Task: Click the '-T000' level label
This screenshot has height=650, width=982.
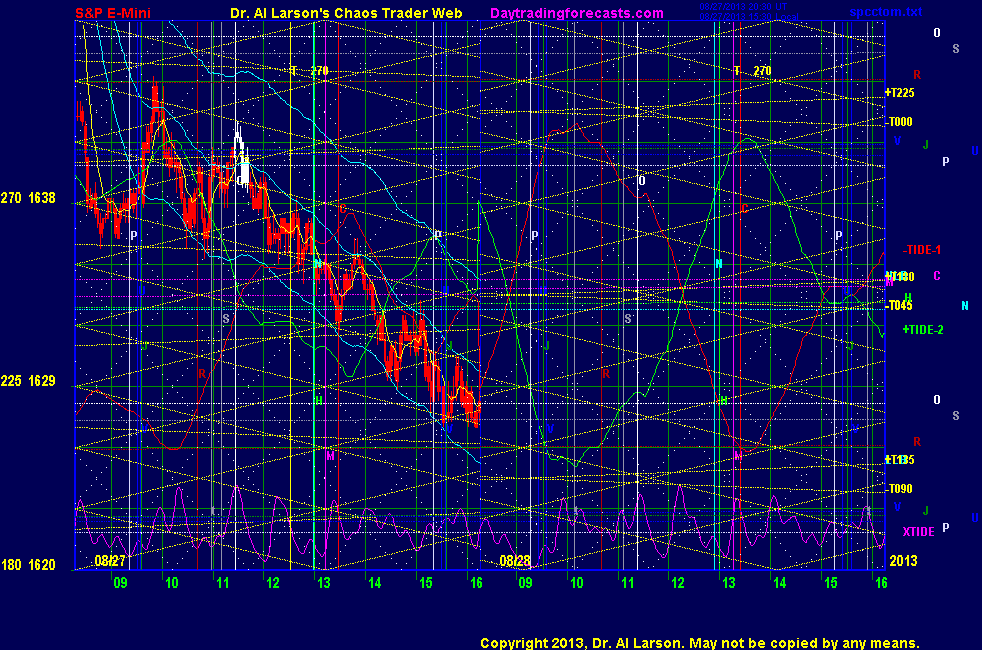Action: coord(900,121)
